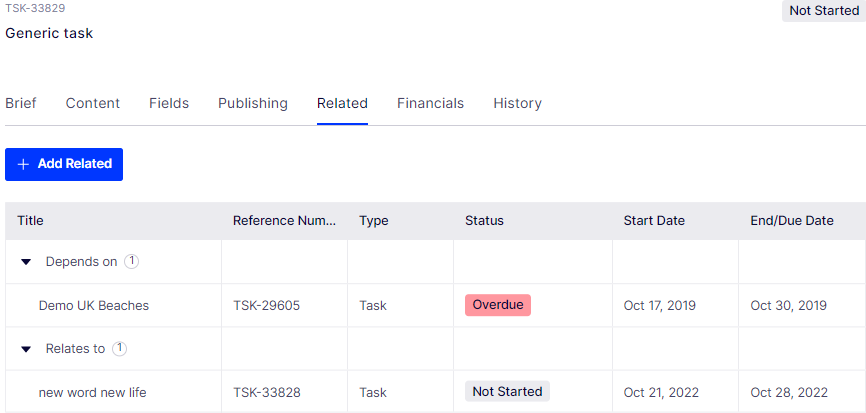Image resolution: width=866 pixels, height=413 pixels.
Task: Switch to the Content tab
Action: tap(93, 103)
